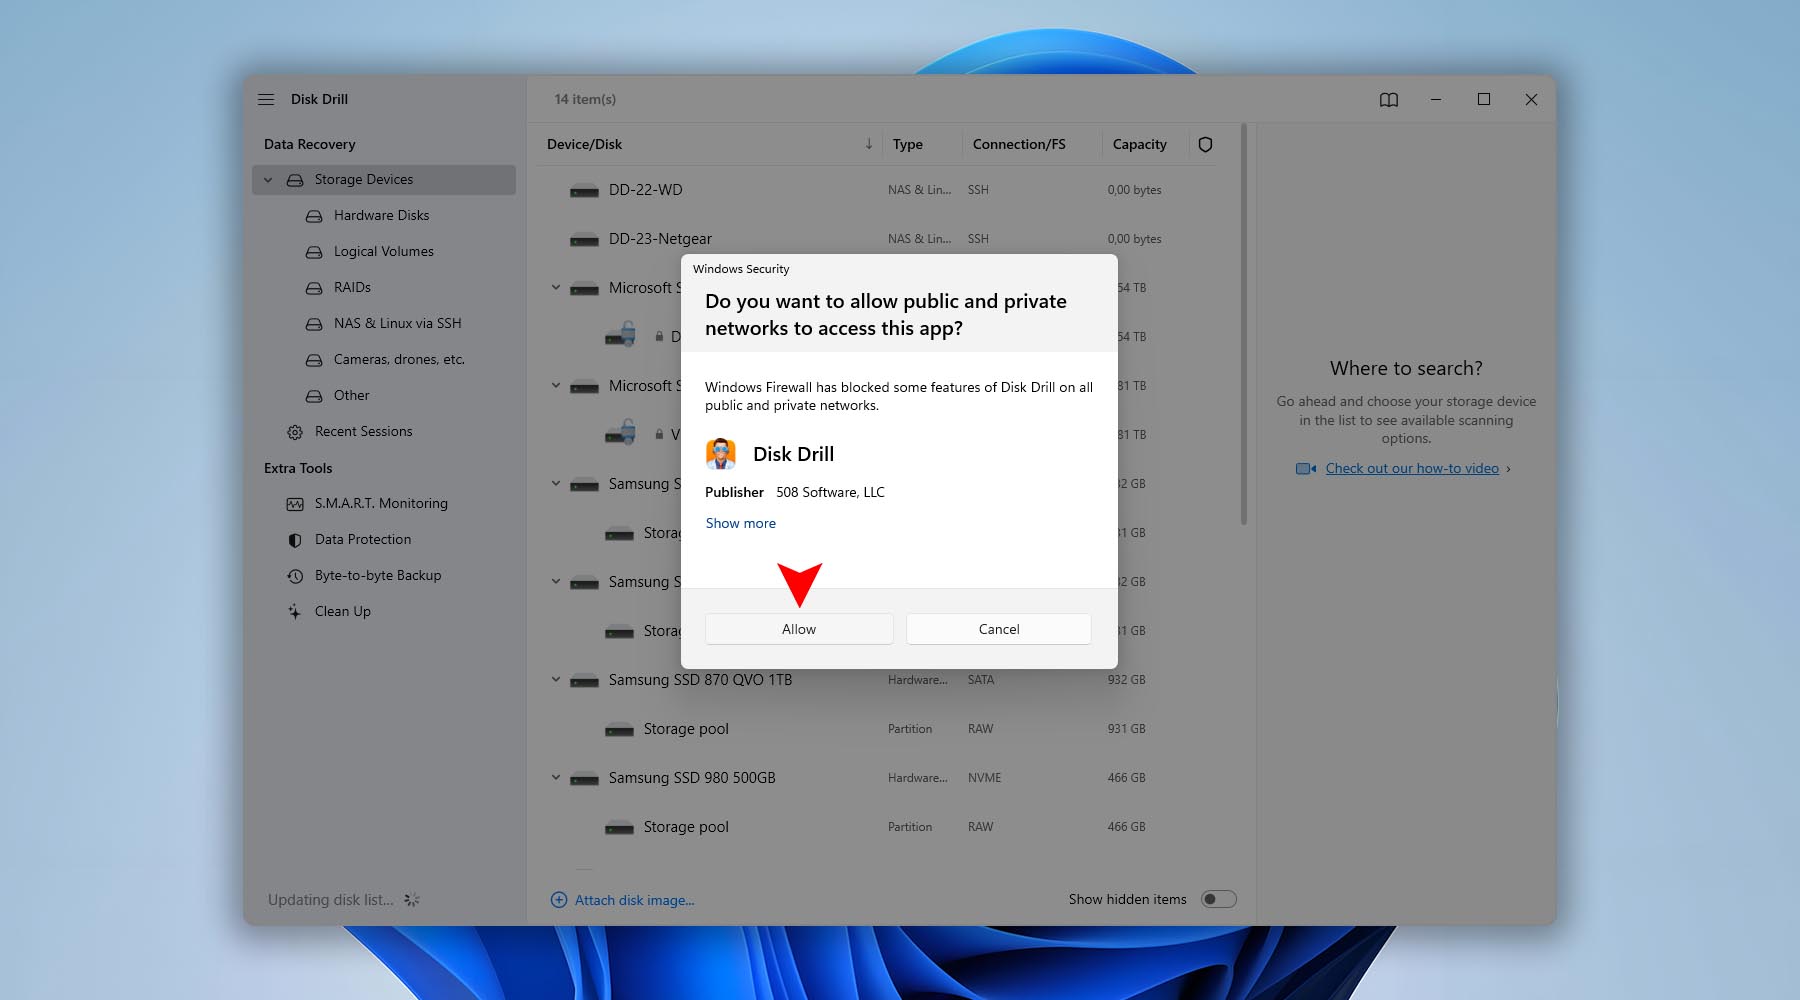
Task: Click the Other drive icon
Action: pyautogui.click(x=314, y=396)
